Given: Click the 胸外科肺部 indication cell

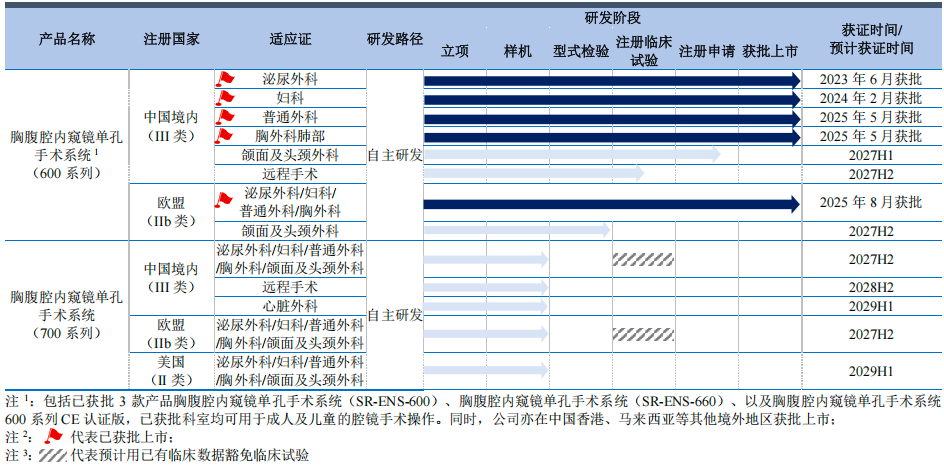Looking at the screenshot, I should click(x=290, y=135).
